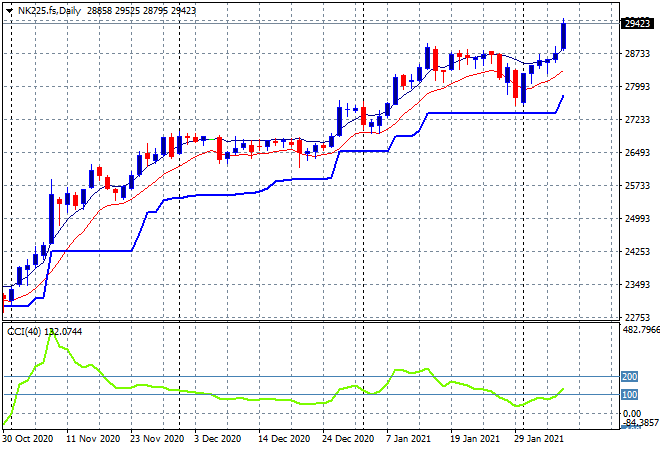Click the 25733 price axis label

(637, 185)
